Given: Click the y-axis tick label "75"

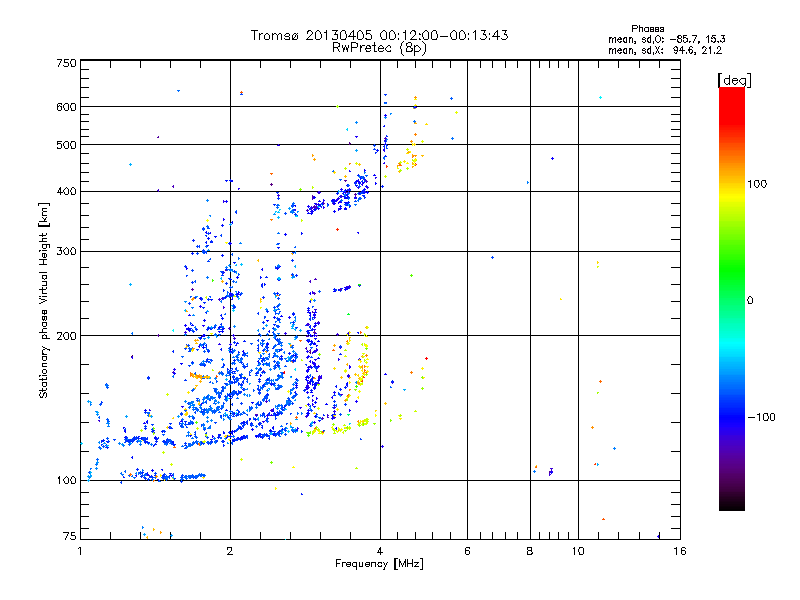Looking at the screenshot, I should click(x=70, y=536).
